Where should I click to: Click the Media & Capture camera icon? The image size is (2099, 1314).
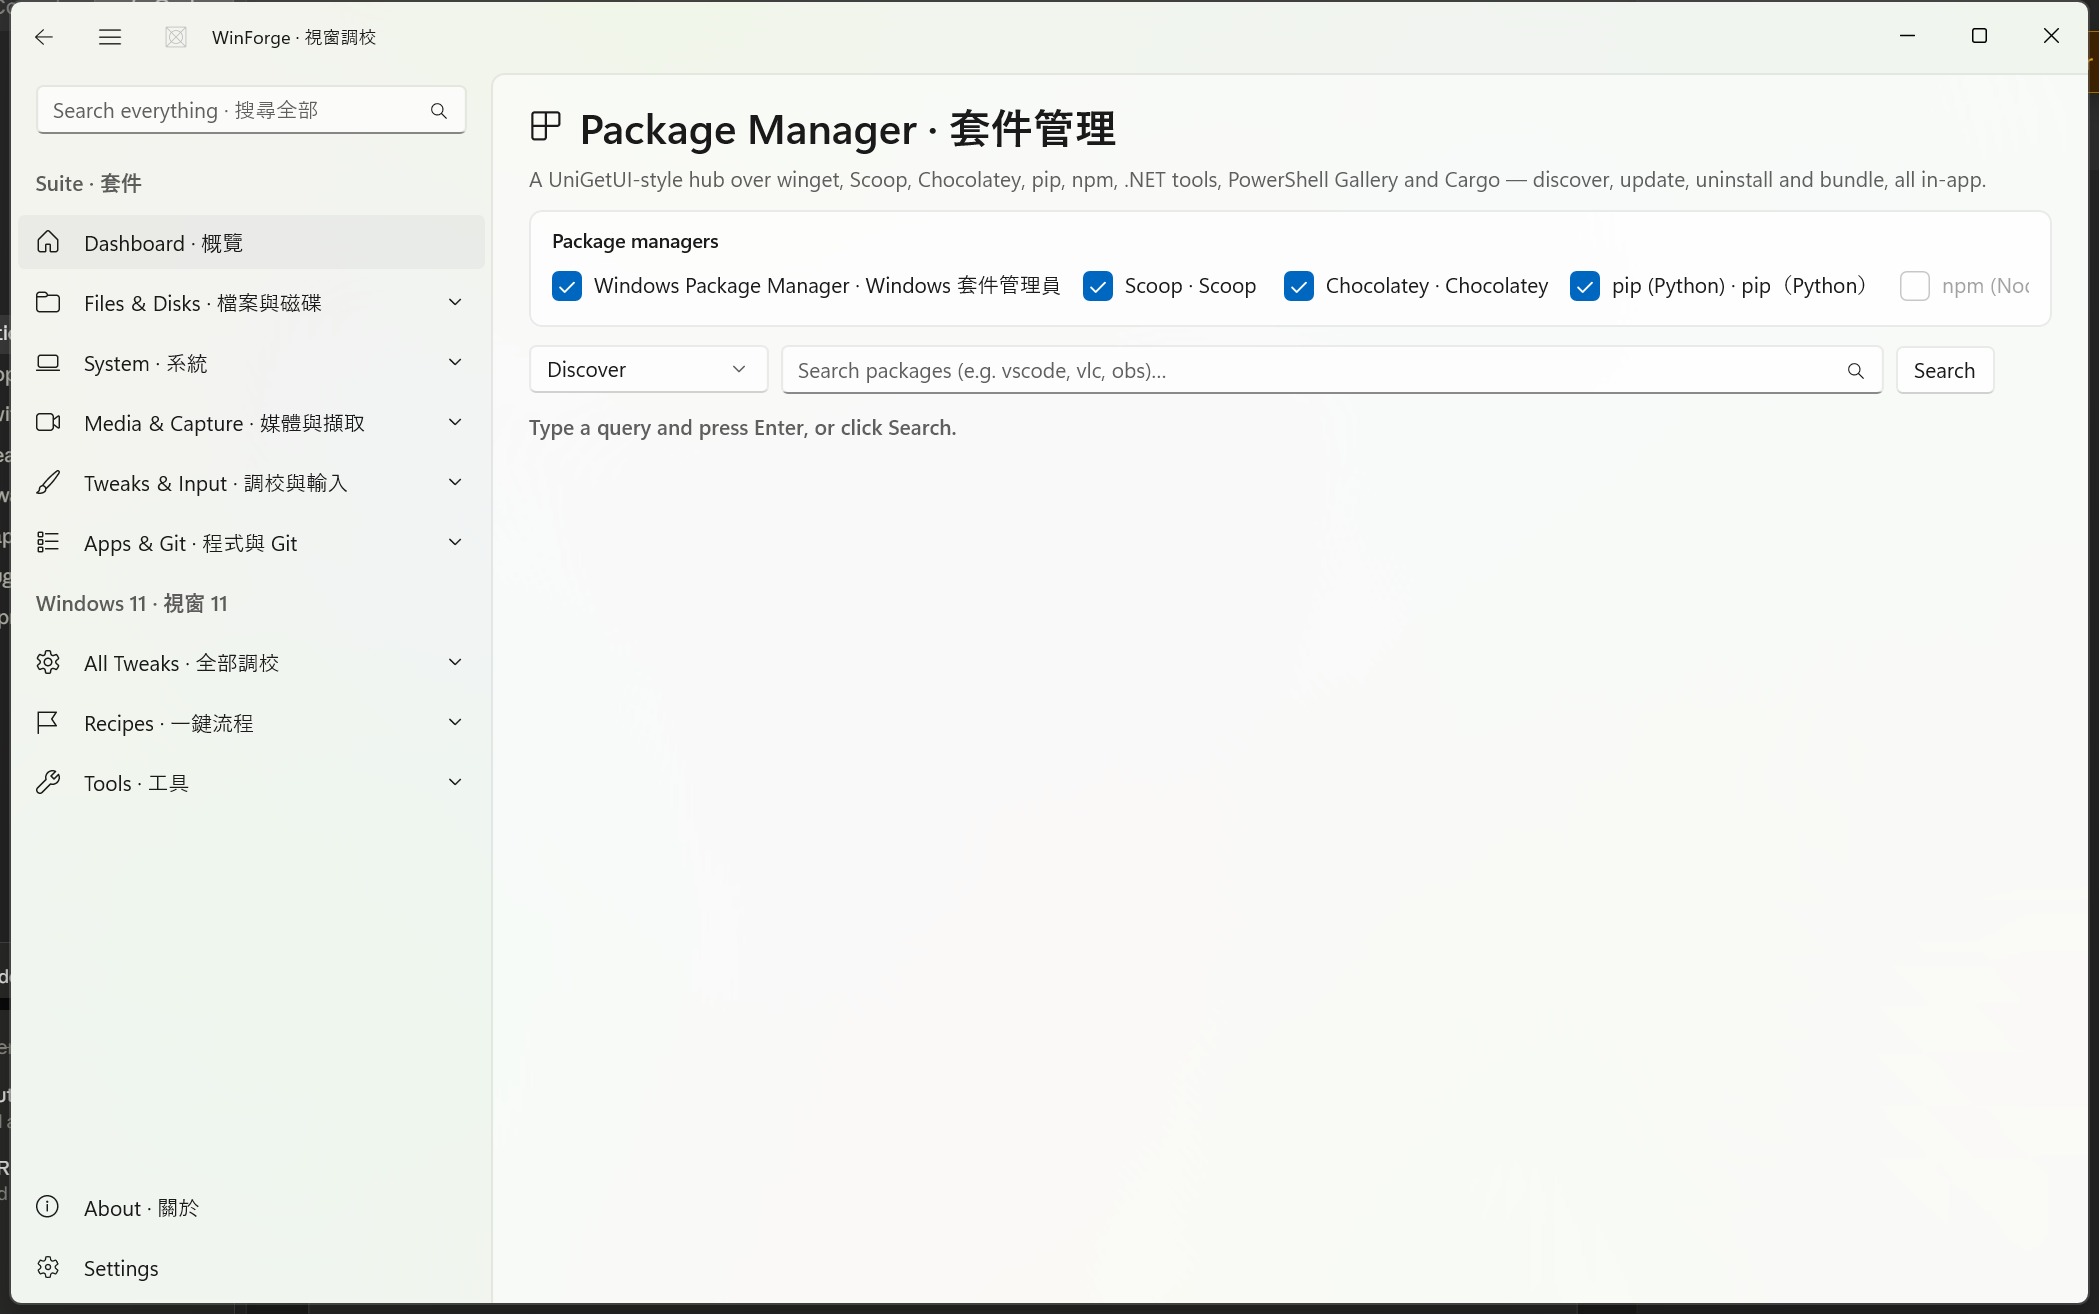point(48,423)
